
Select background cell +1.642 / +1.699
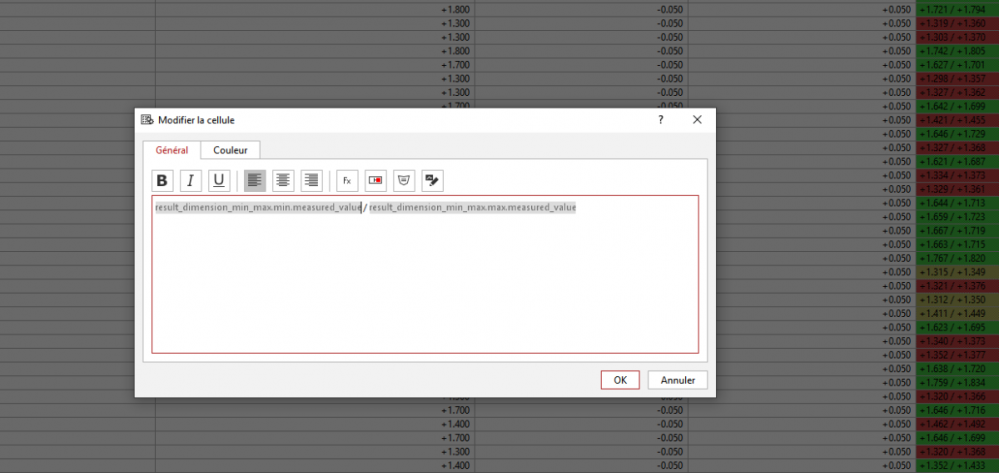coord(957,106)
